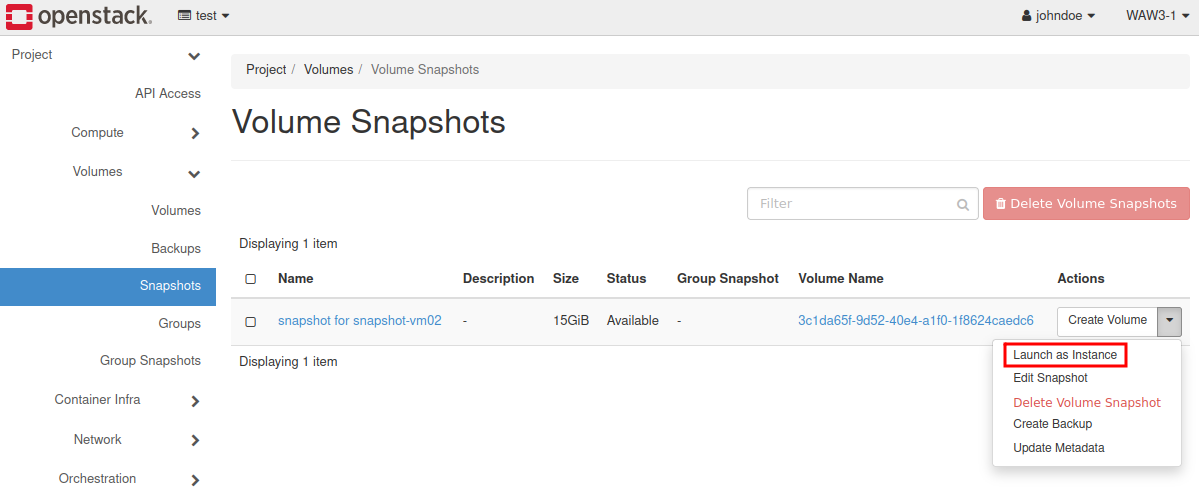Viewport: 1199px width, 497px height.
Task: Click inside the Filter text field
Action: pos(850,204)
